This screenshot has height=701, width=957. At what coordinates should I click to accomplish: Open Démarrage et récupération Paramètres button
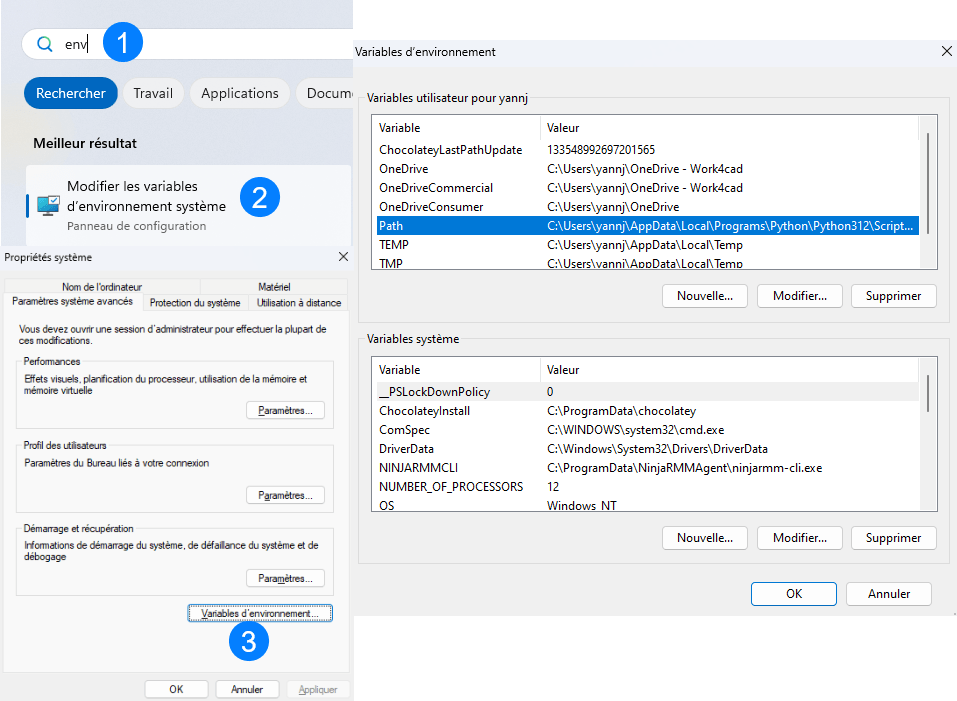285,578
